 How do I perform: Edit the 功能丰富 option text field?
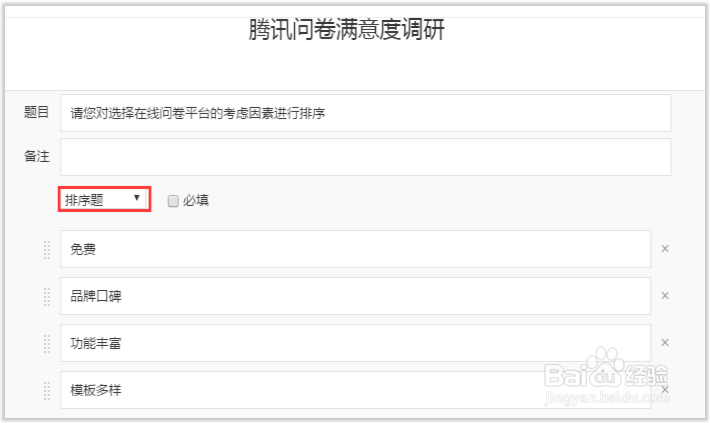pos(355,343)
